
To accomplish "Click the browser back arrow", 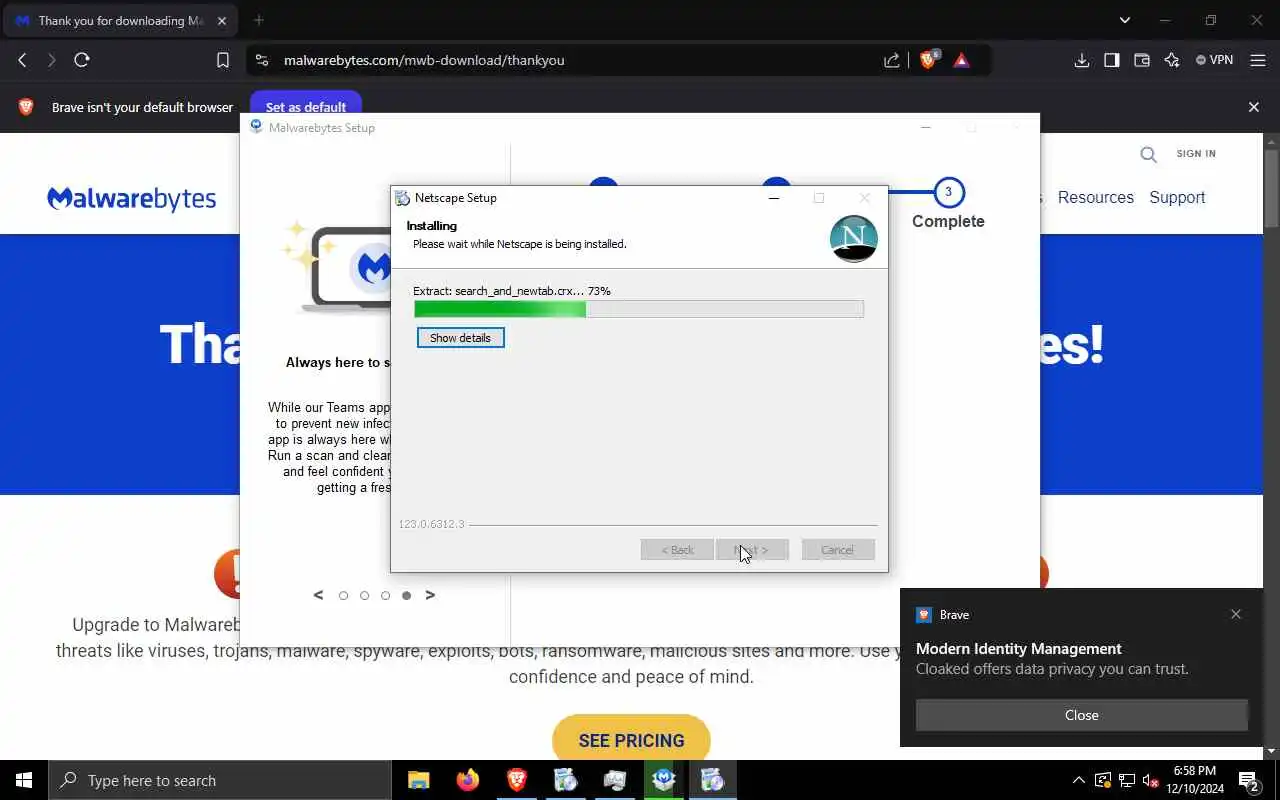I will (22, 60).
